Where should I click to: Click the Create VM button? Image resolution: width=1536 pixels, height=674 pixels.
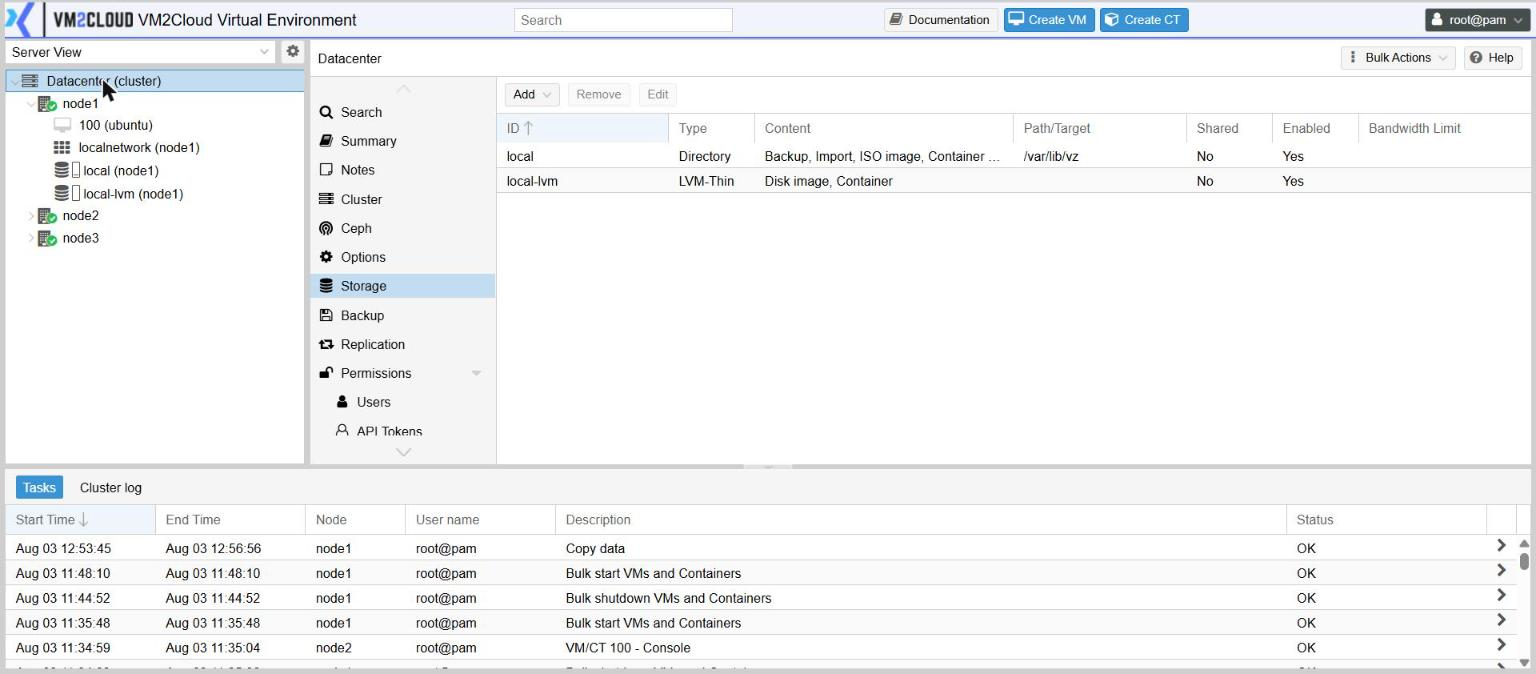(1049, 20)
